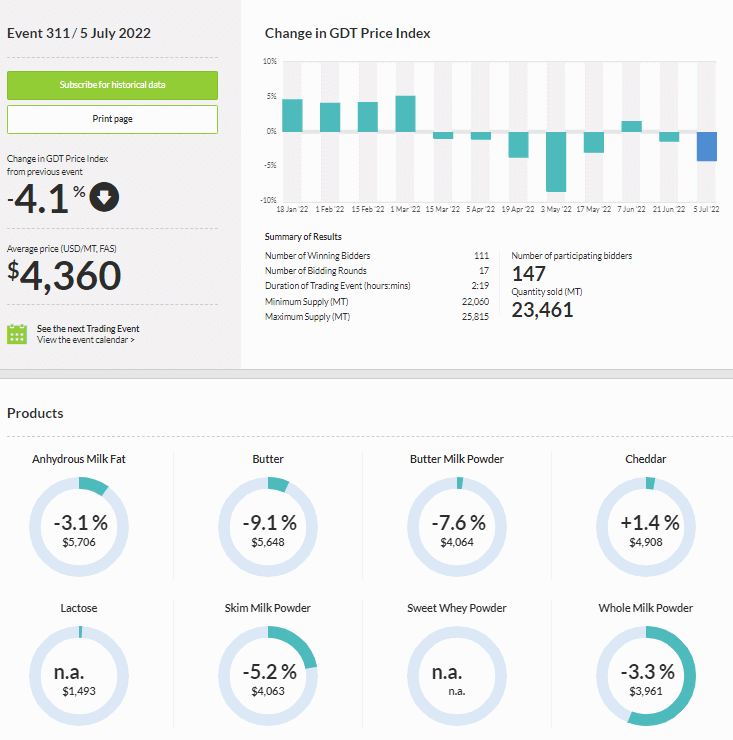Image resolution: width=733 pixels, height=740 pixels.
Task: Click the Products section heading
Action: 35,413
